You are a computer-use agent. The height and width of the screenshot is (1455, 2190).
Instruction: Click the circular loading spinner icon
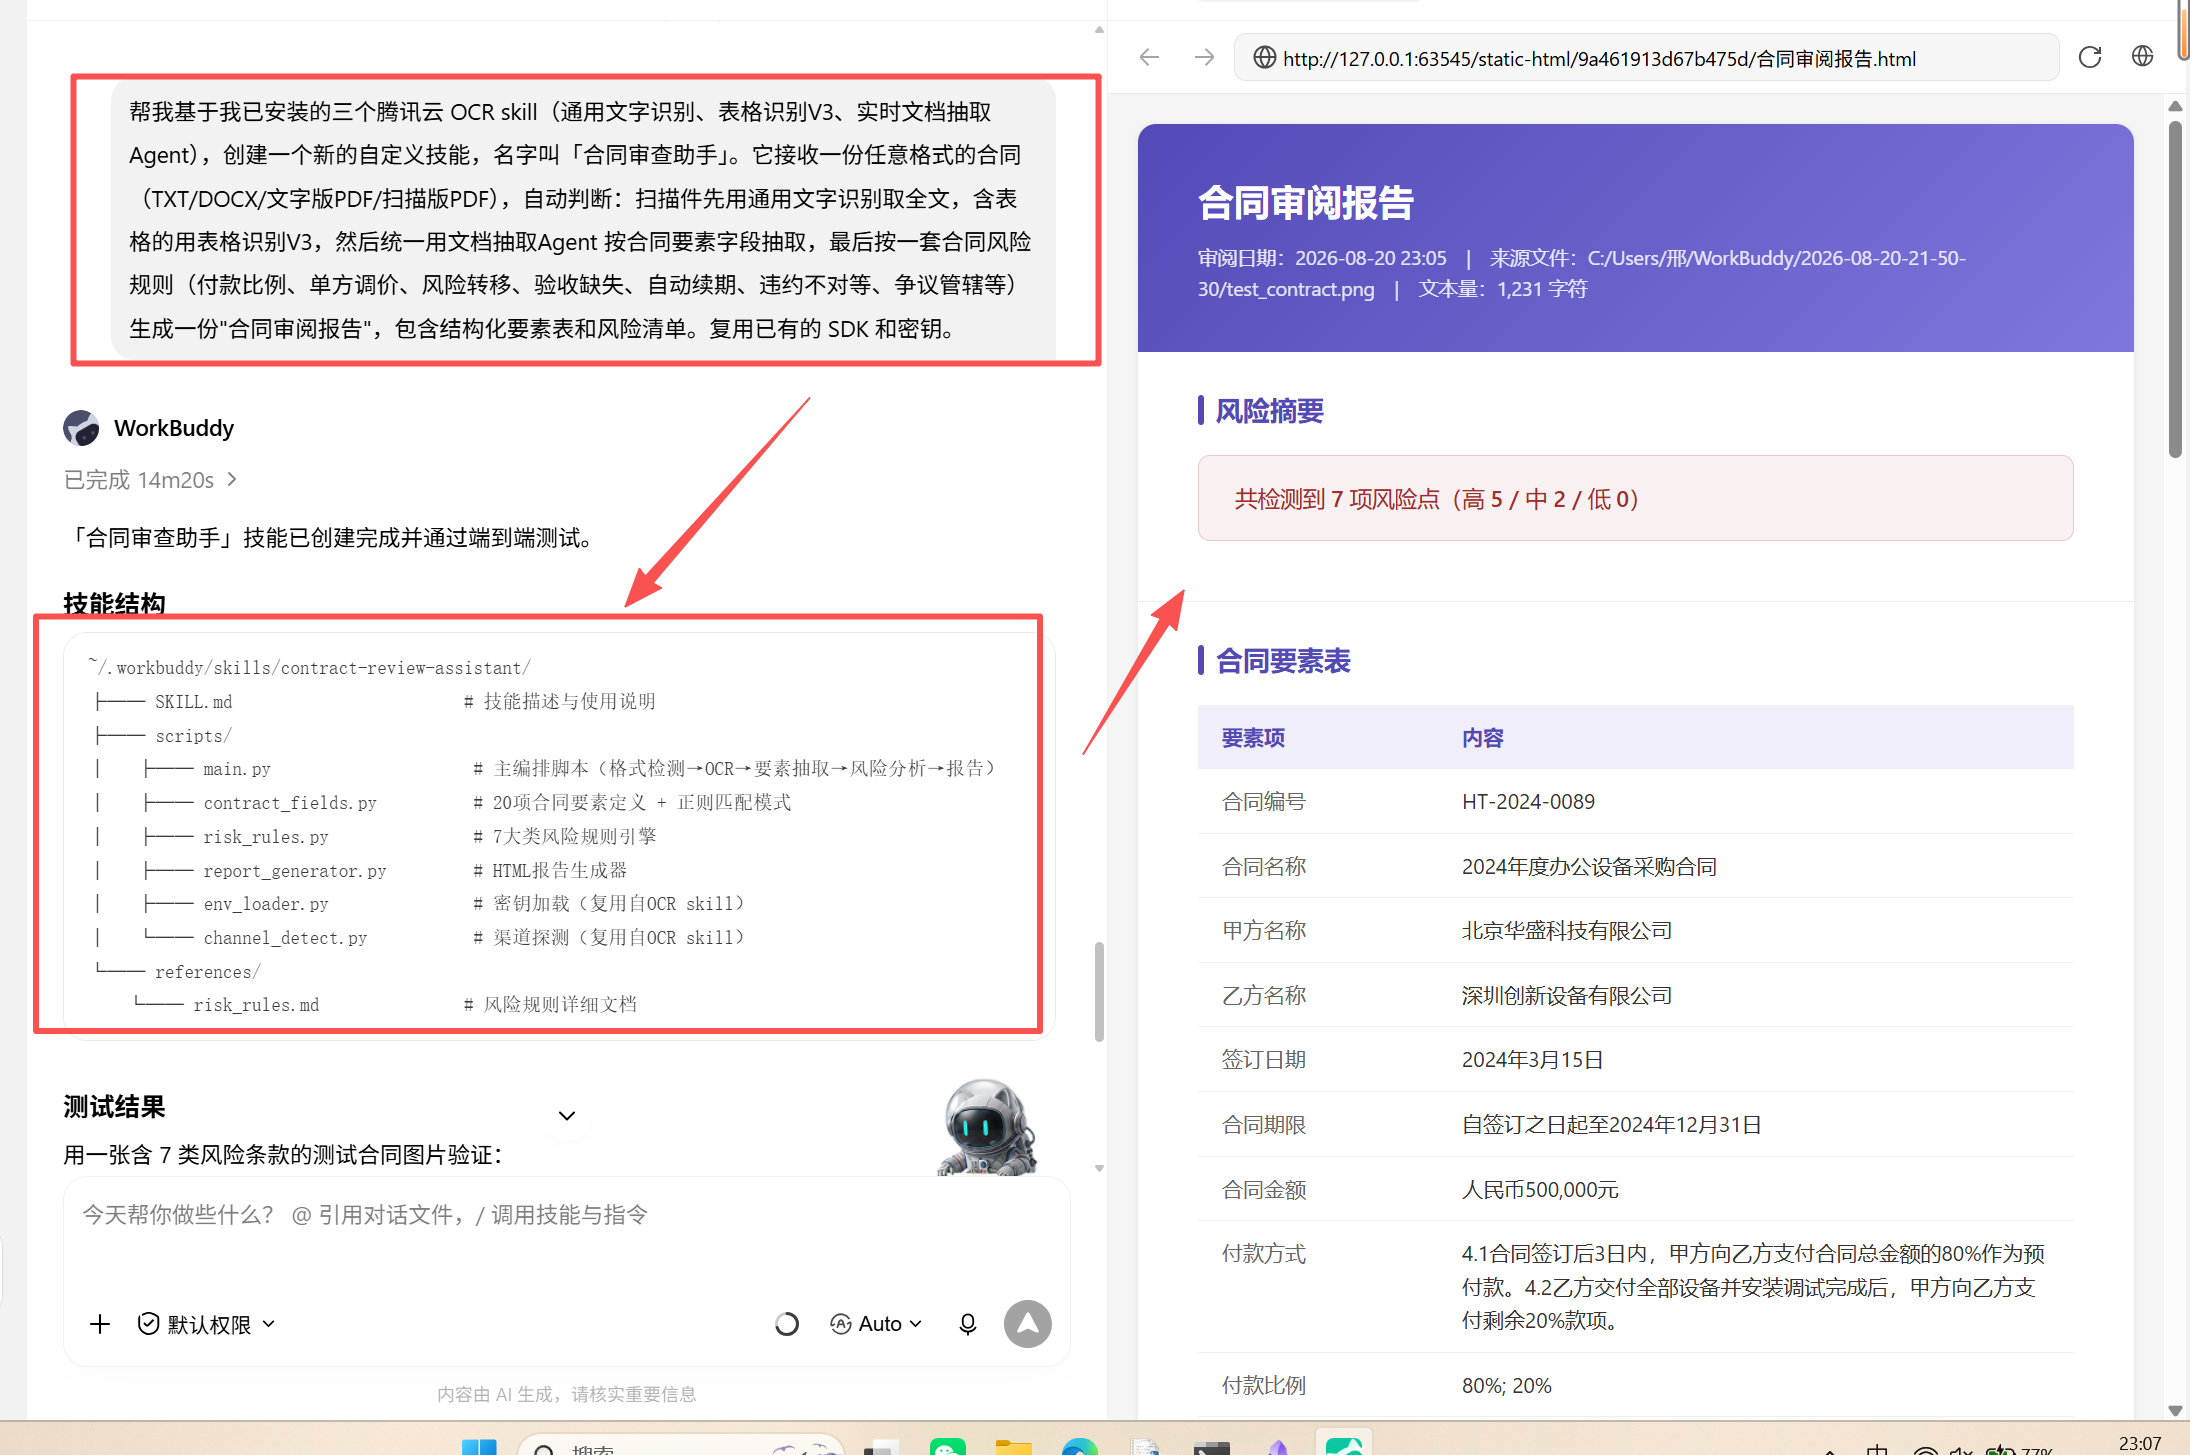(x=787, y=1324)
